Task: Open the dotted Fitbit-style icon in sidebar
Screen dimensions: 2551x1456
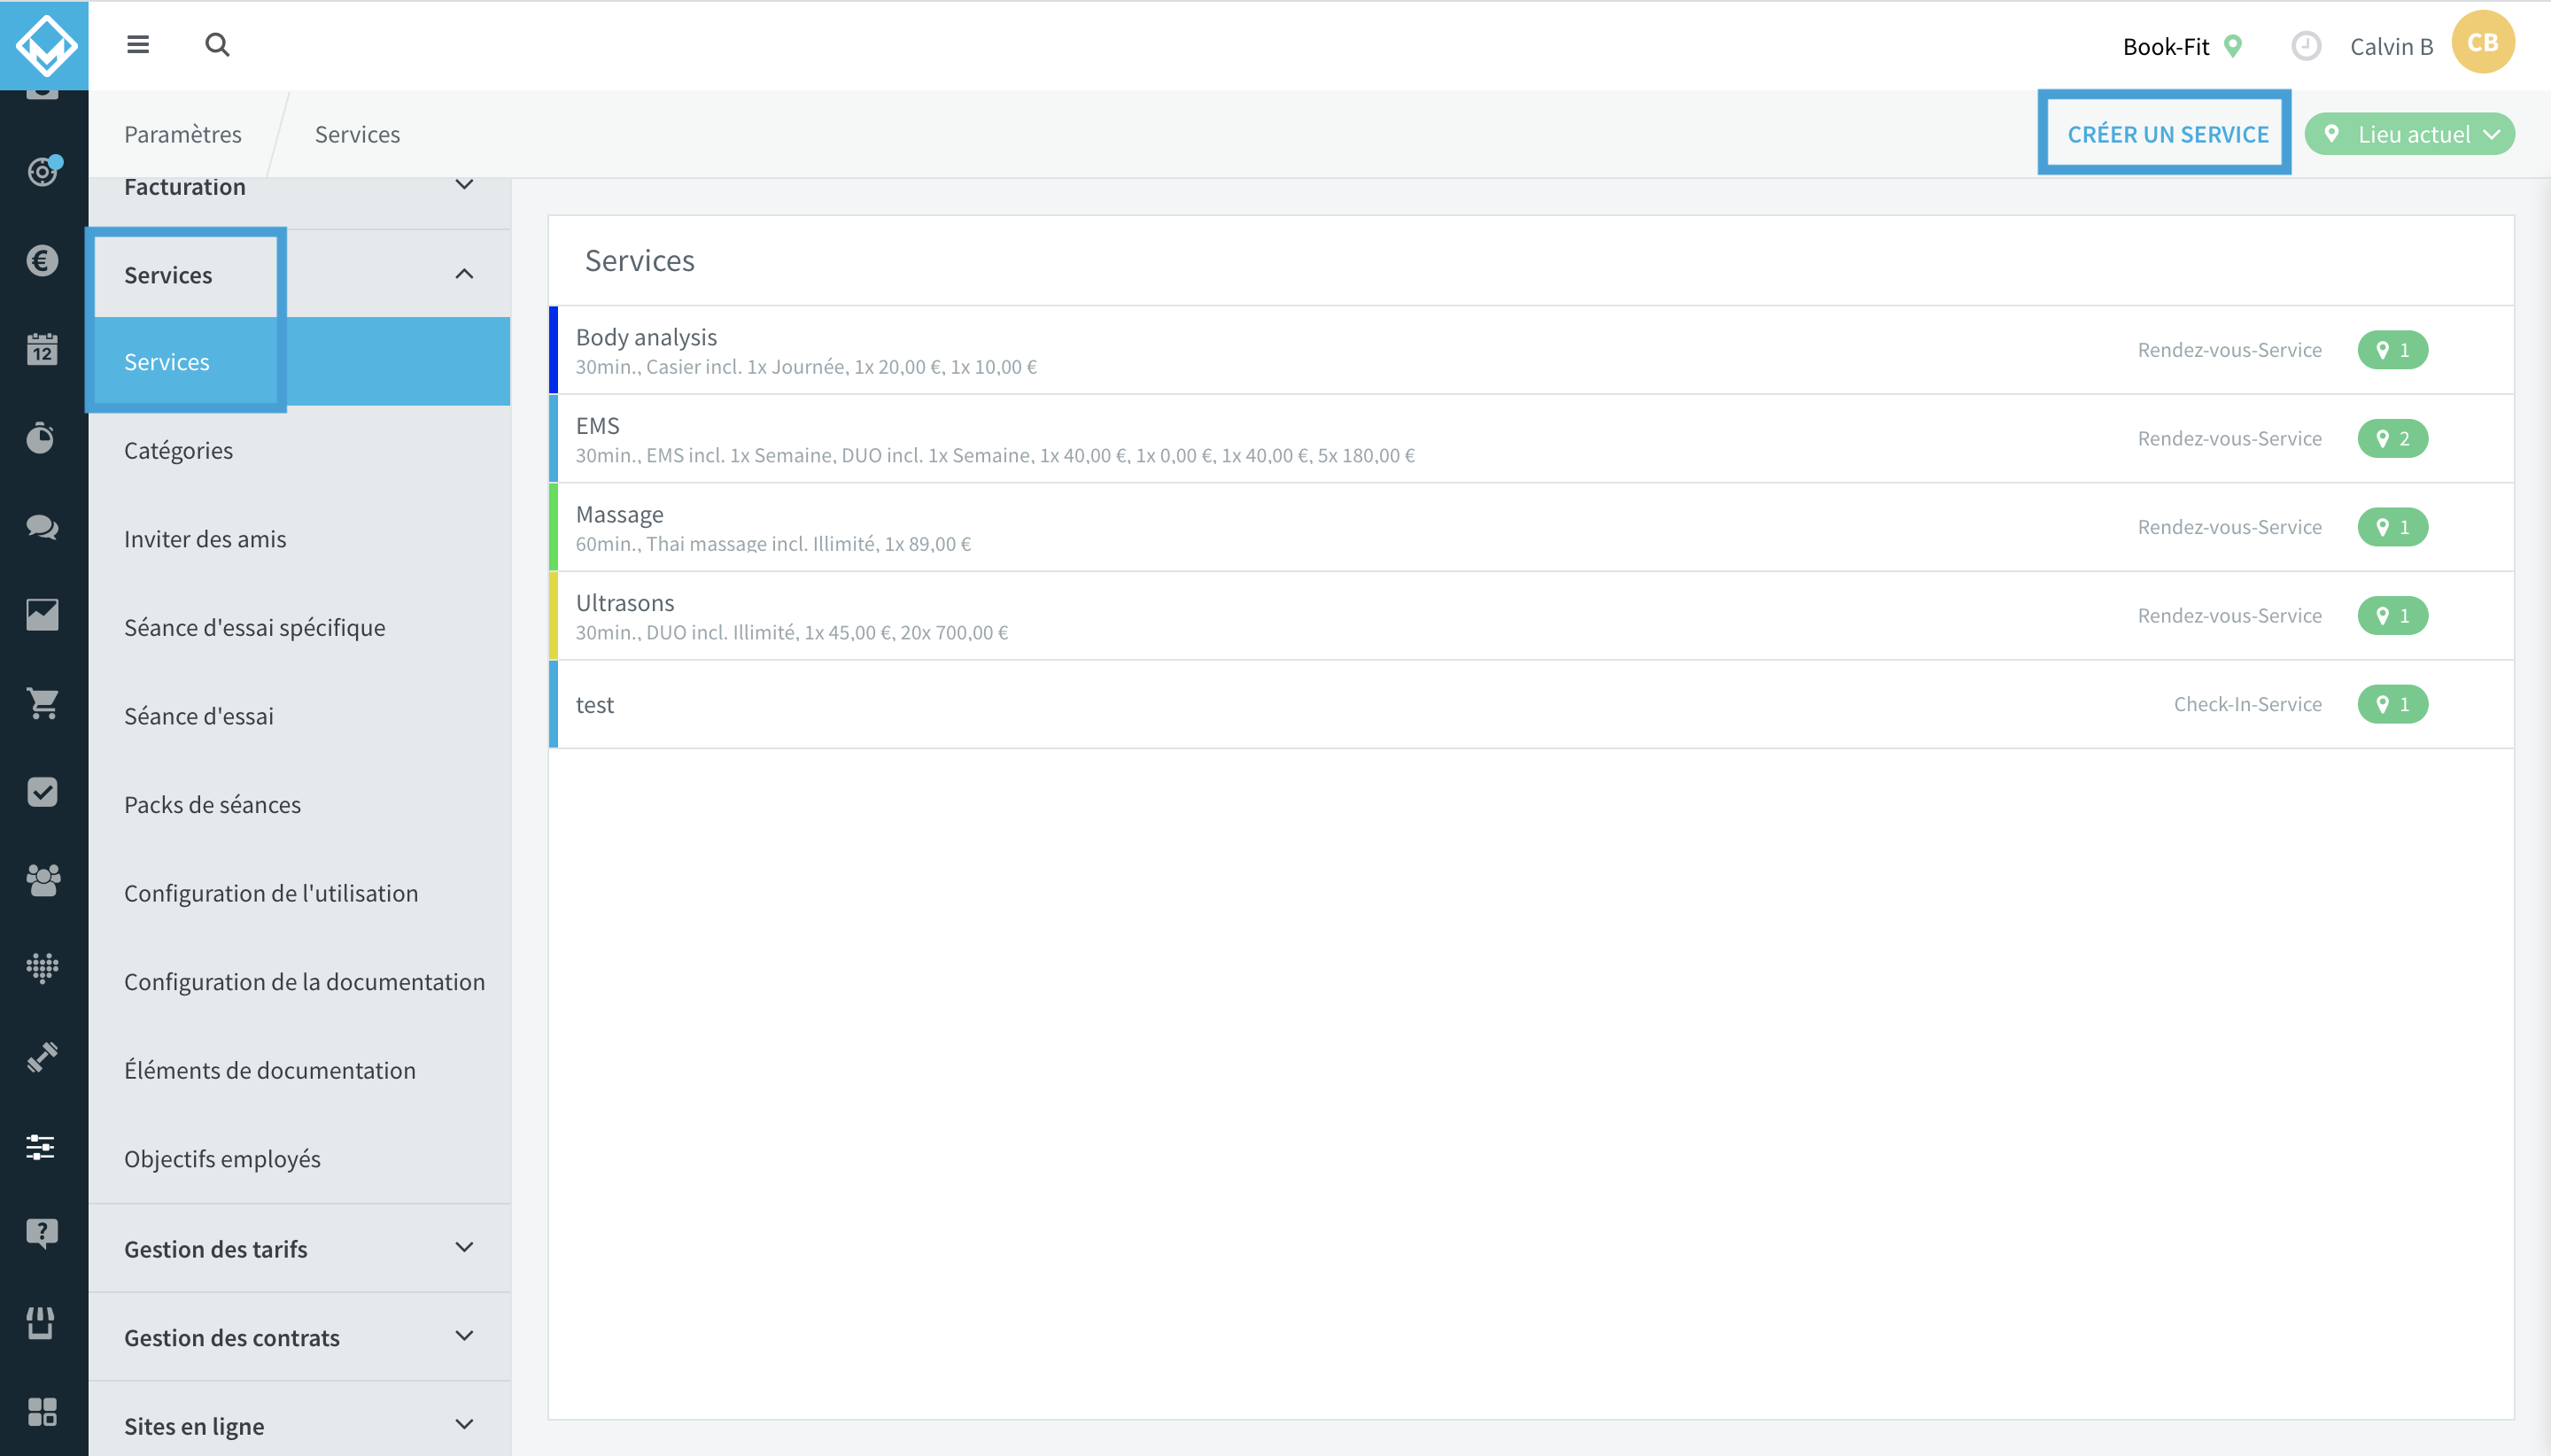Action: tap(42, 968)
